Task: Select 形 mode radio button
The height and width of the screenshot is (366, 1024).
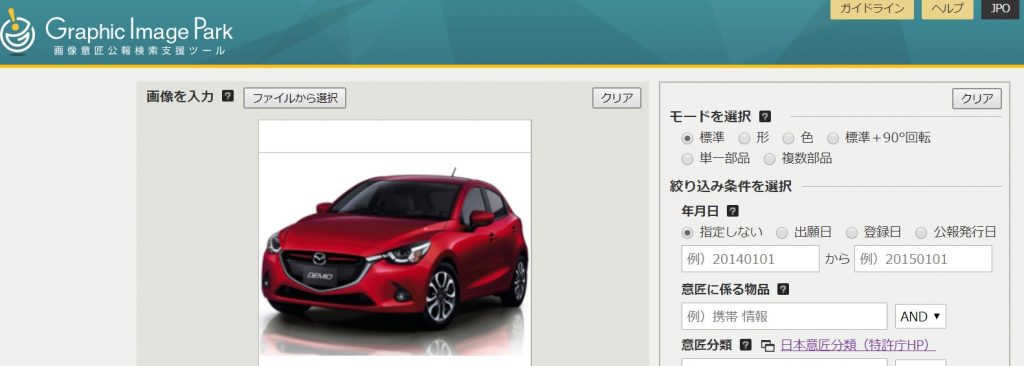Action: point(744,138)
